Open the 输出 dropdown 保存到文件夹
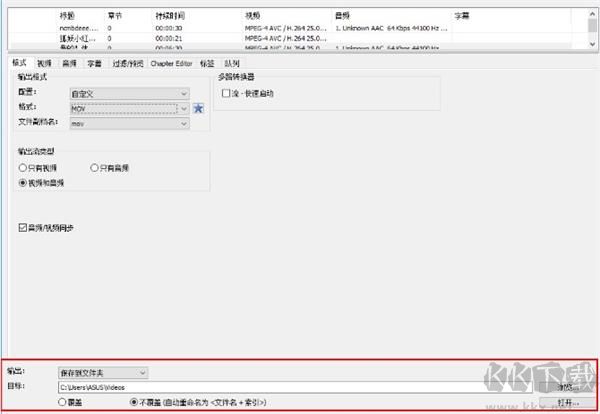 tap(103, 373)
